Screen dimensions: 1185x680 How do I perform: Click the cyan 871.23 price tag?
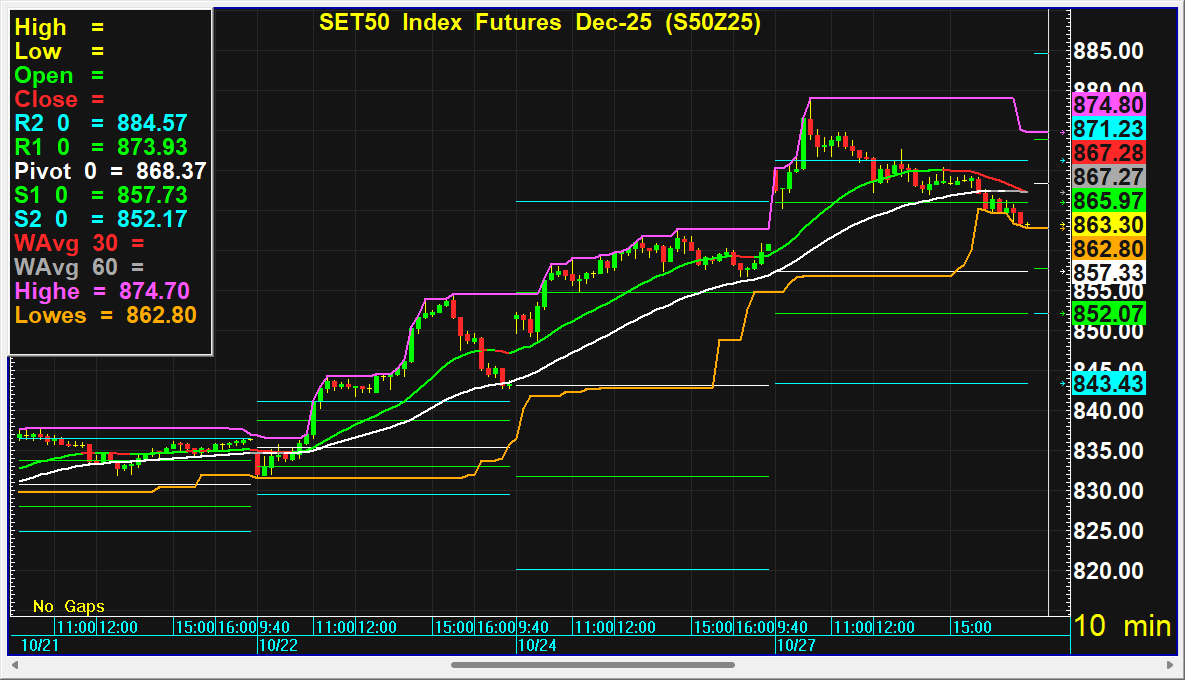(1108, 129)
